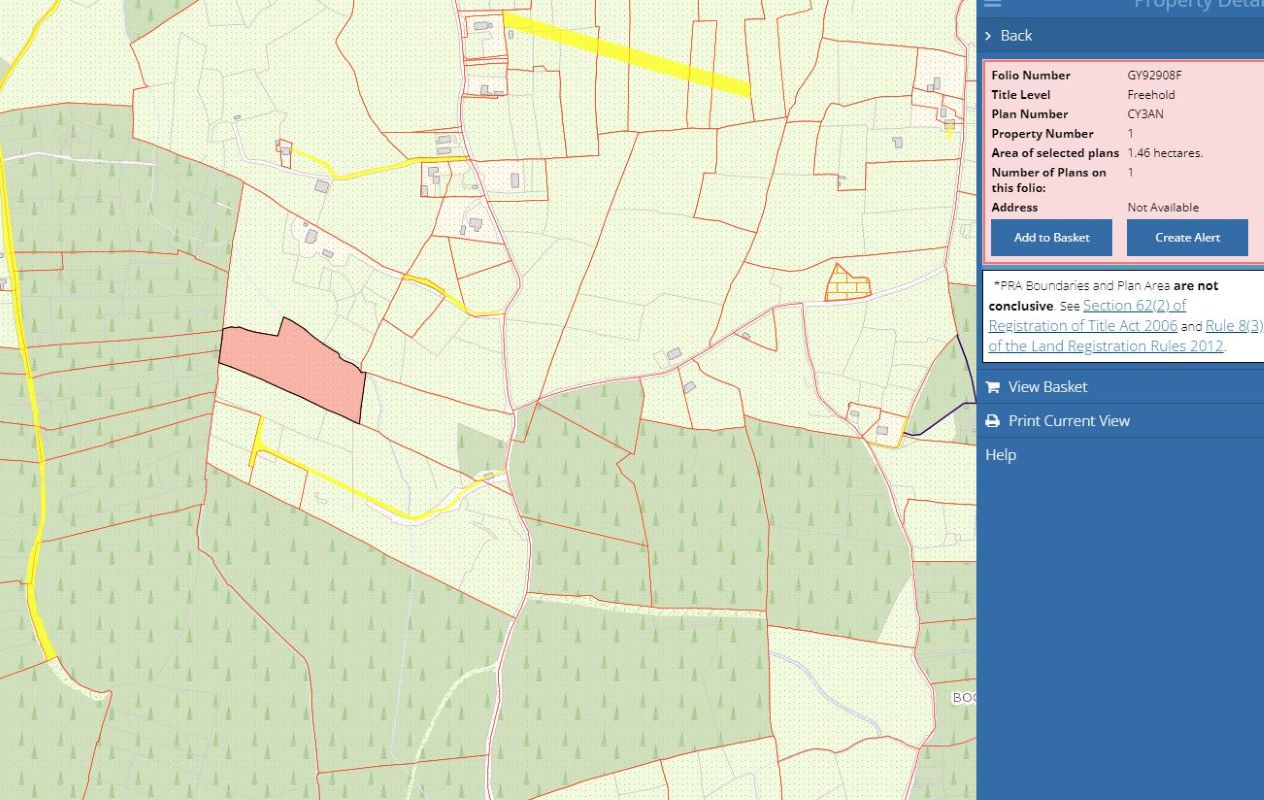This screenshot has height=800, width=1264.
Task: Click the plan number value CY3AN
Action: tap(1145, 114)
